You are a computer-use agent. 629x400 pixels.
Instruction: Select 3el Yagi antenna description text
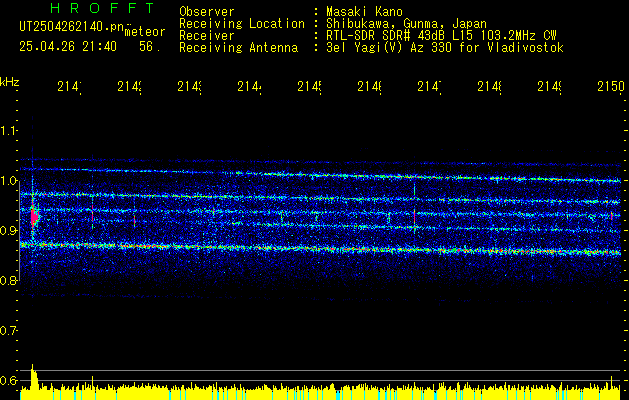click(445, 48)
